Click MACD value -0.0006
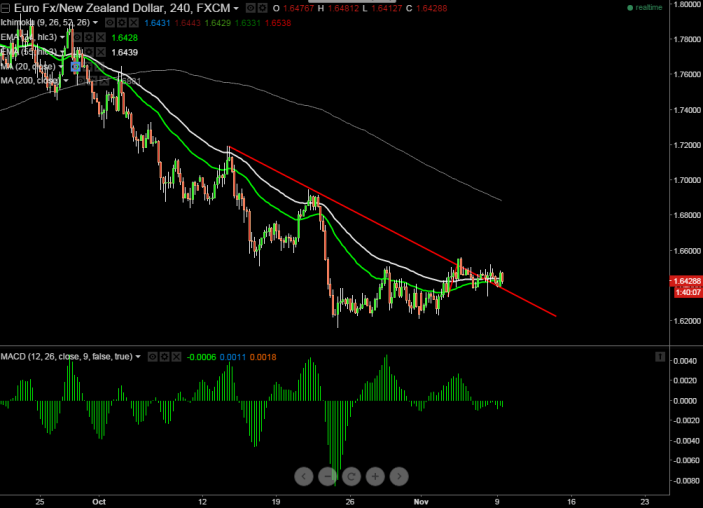 coord(201,357)
